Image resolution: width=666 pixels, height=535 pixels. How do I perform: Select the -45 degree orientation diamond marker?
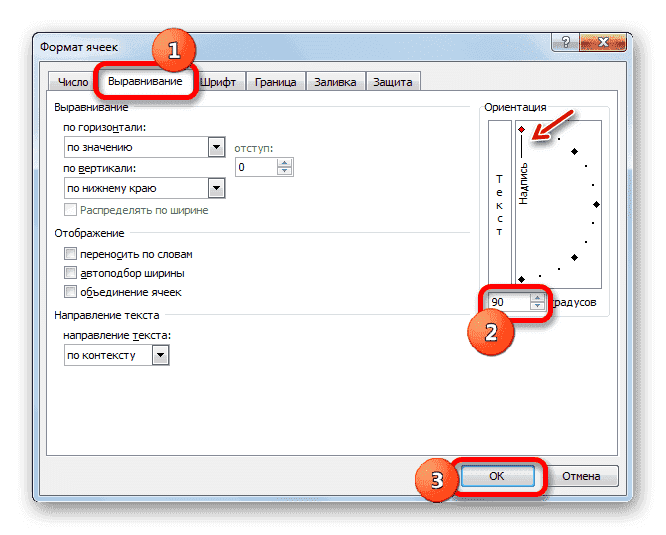click(x=574, y=257)
